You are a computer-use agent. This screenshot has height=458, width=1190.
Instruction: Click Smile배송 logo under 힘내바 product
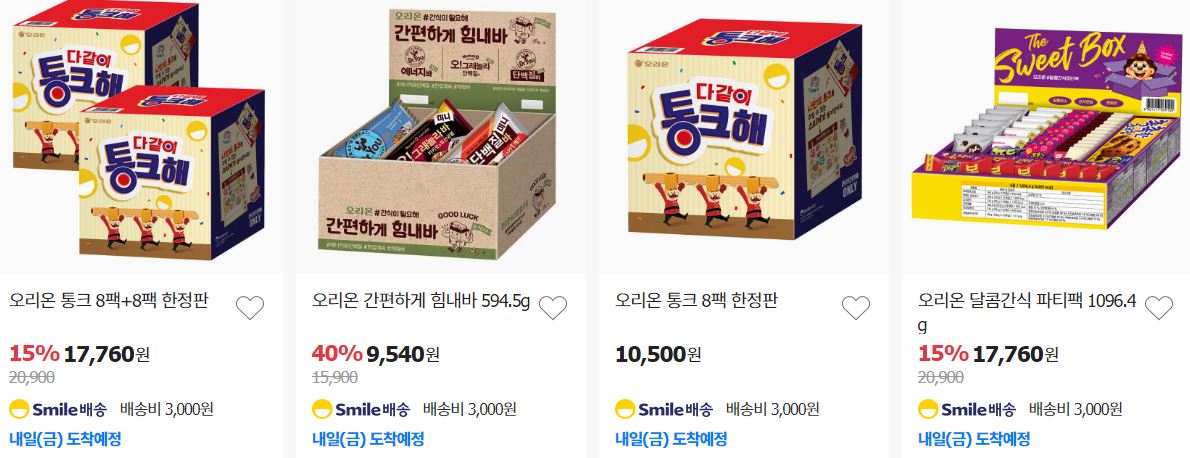[360, 409]
